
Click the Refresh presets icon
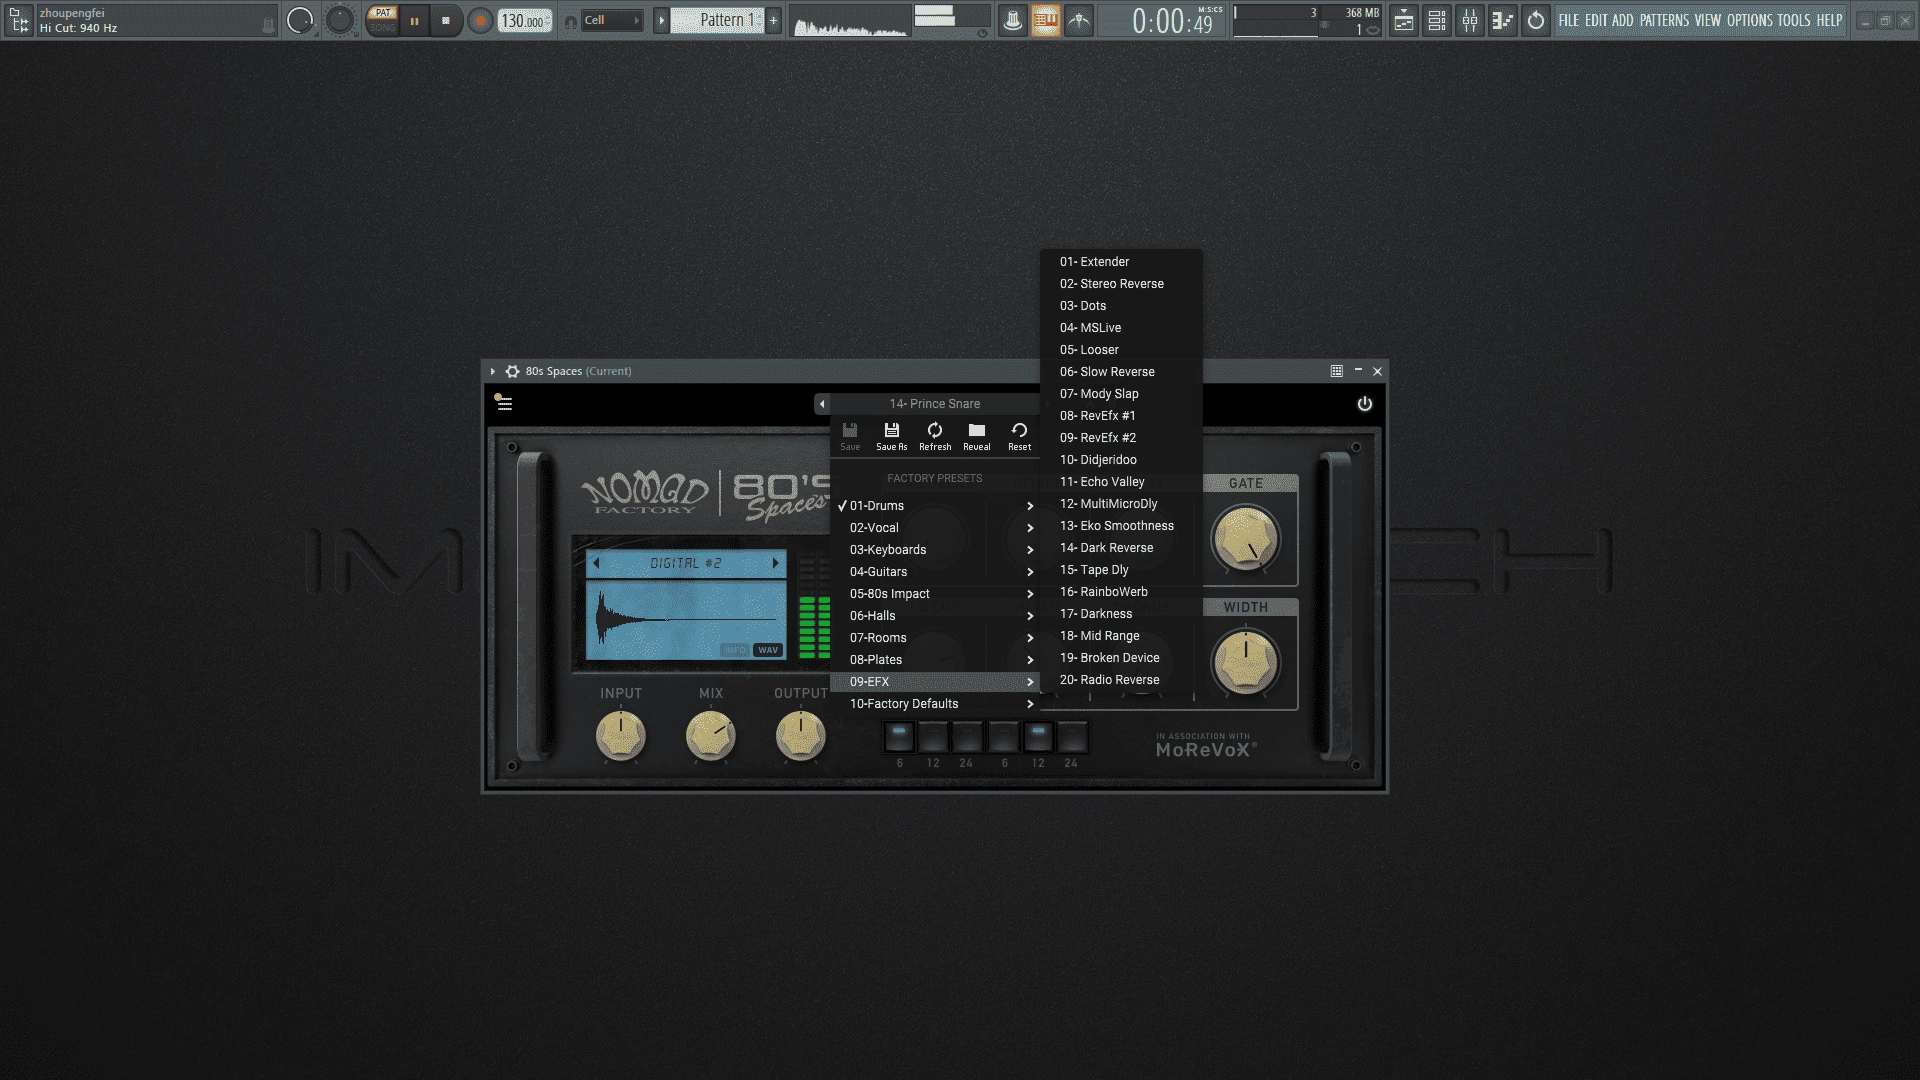pyautogui.click(x=935, y=436)
